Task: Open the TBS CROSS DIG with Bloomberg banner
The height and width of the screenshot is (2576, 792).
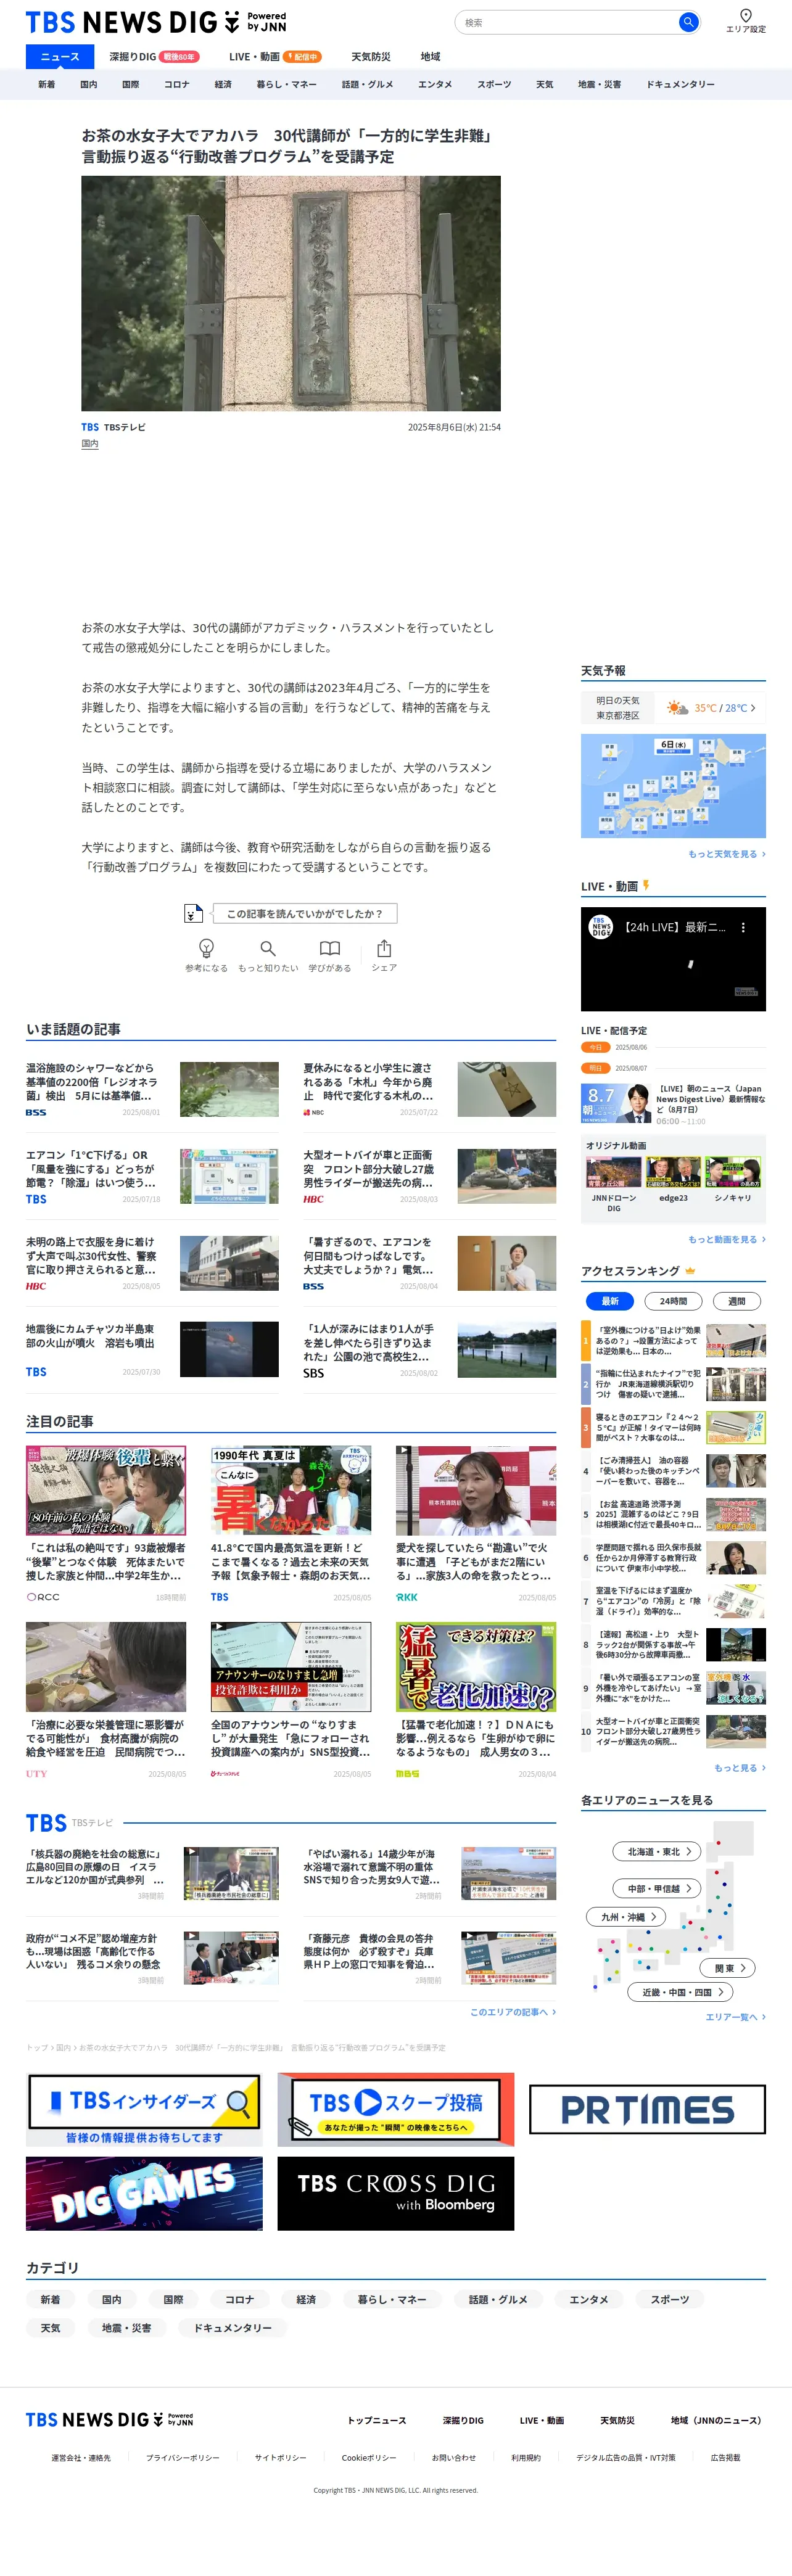Action: [x=395, y=2193]
